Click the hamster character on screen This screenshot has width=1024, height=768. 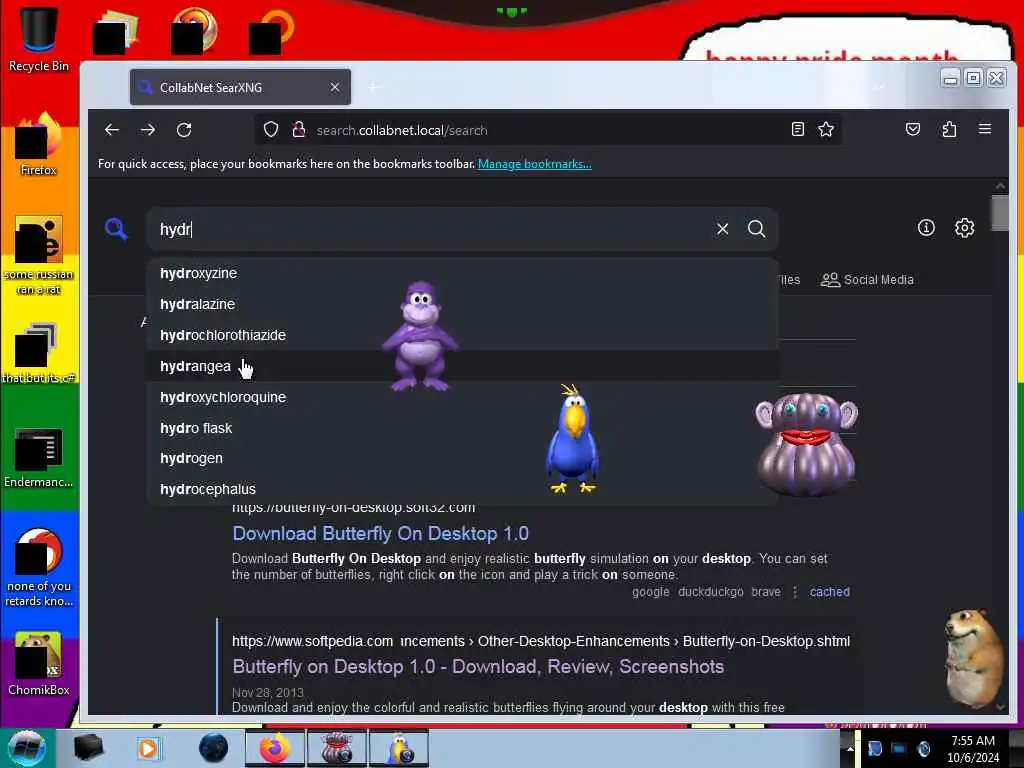coord(973,658)
